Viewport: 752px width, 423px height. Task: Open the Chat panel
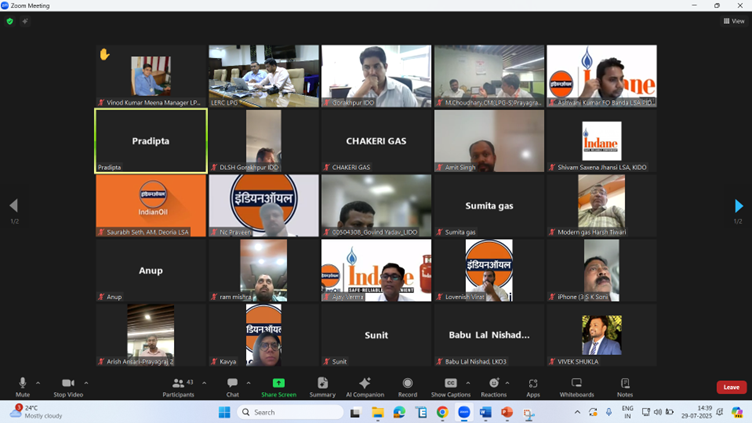(232, 385)
